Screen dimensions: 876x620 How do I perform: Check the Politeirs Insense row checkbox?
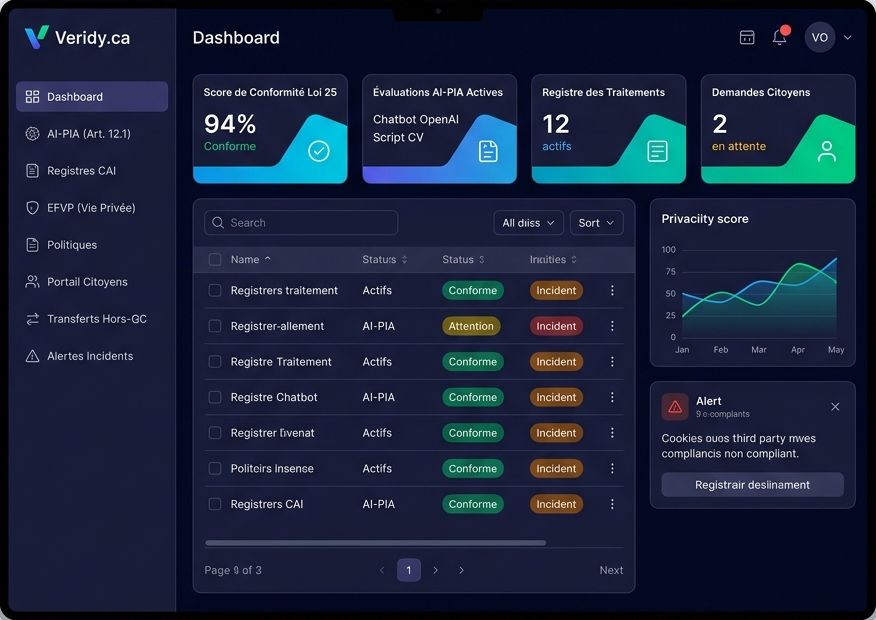coord(215,469)
